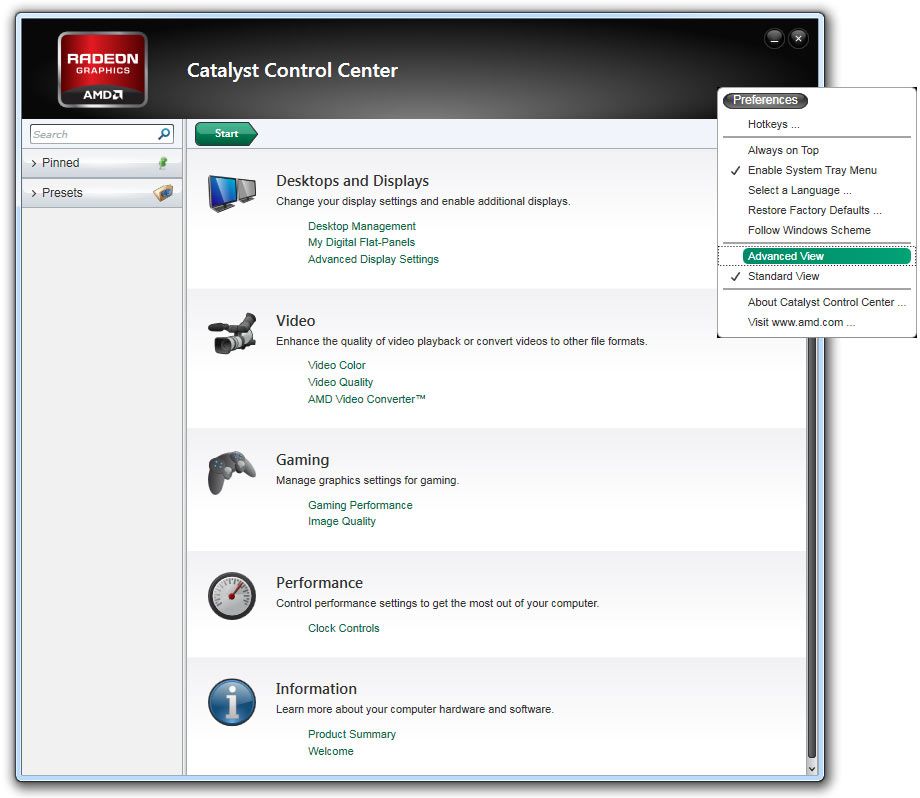
Task: Select Standard View in Preferences menu
Action: (783, 276)
